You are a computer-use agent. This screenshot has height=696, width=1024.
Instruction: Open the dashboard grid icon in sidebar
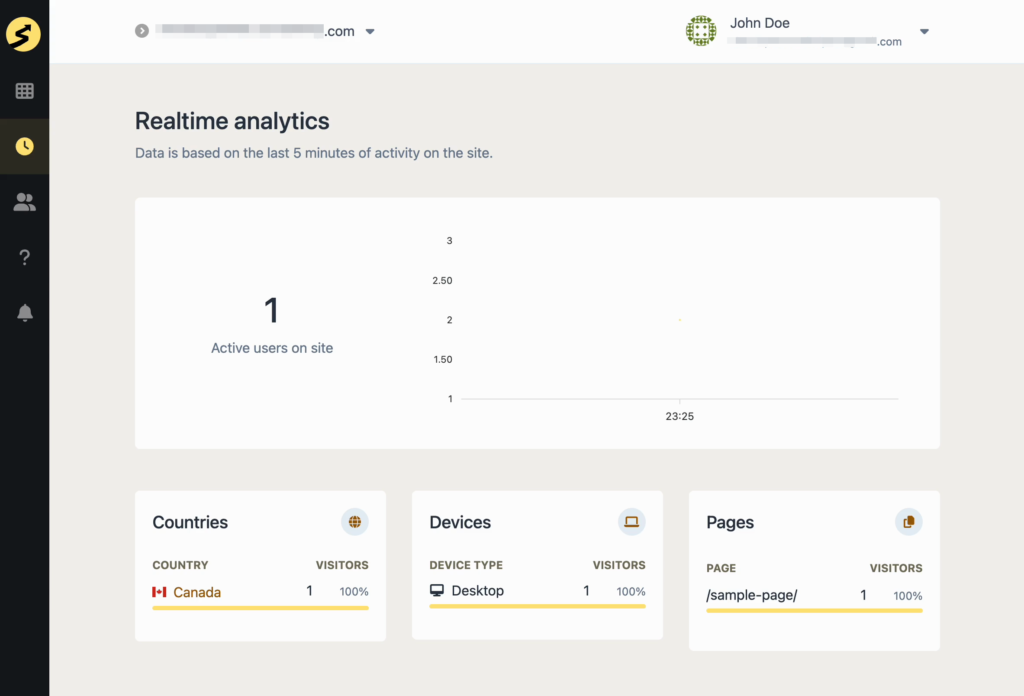(x=25, y=91)
